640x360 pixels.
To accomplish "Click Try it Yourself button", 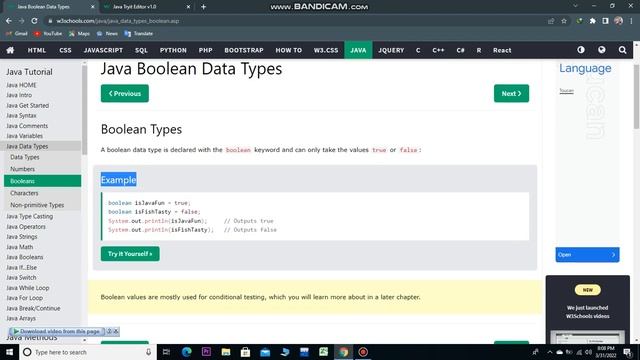I will click(130, 253).
